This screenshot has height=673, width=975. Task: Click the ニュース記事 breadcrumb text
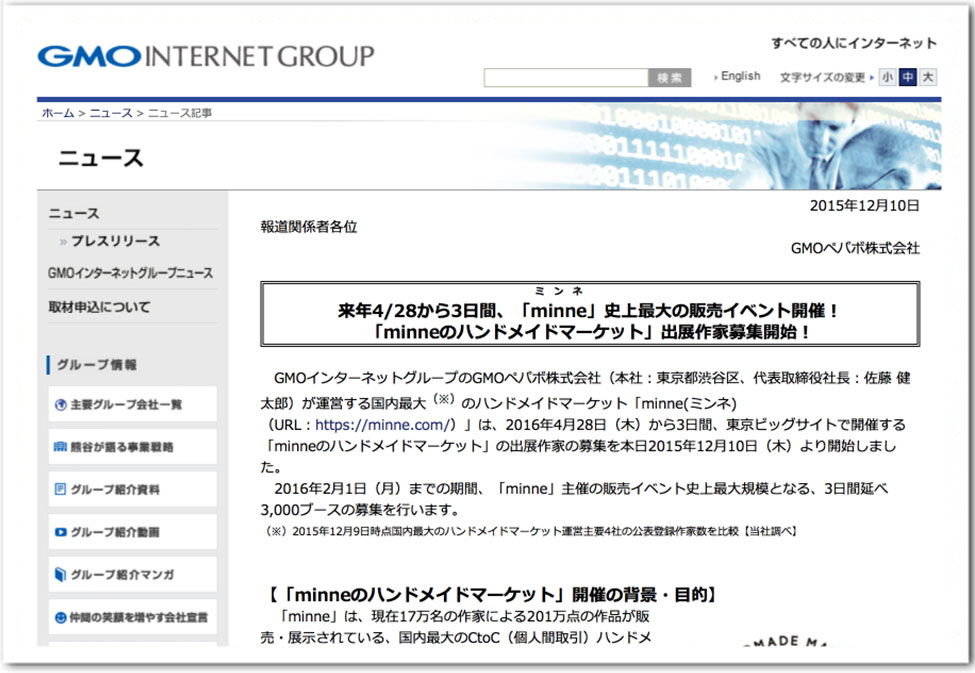point(180,113)
